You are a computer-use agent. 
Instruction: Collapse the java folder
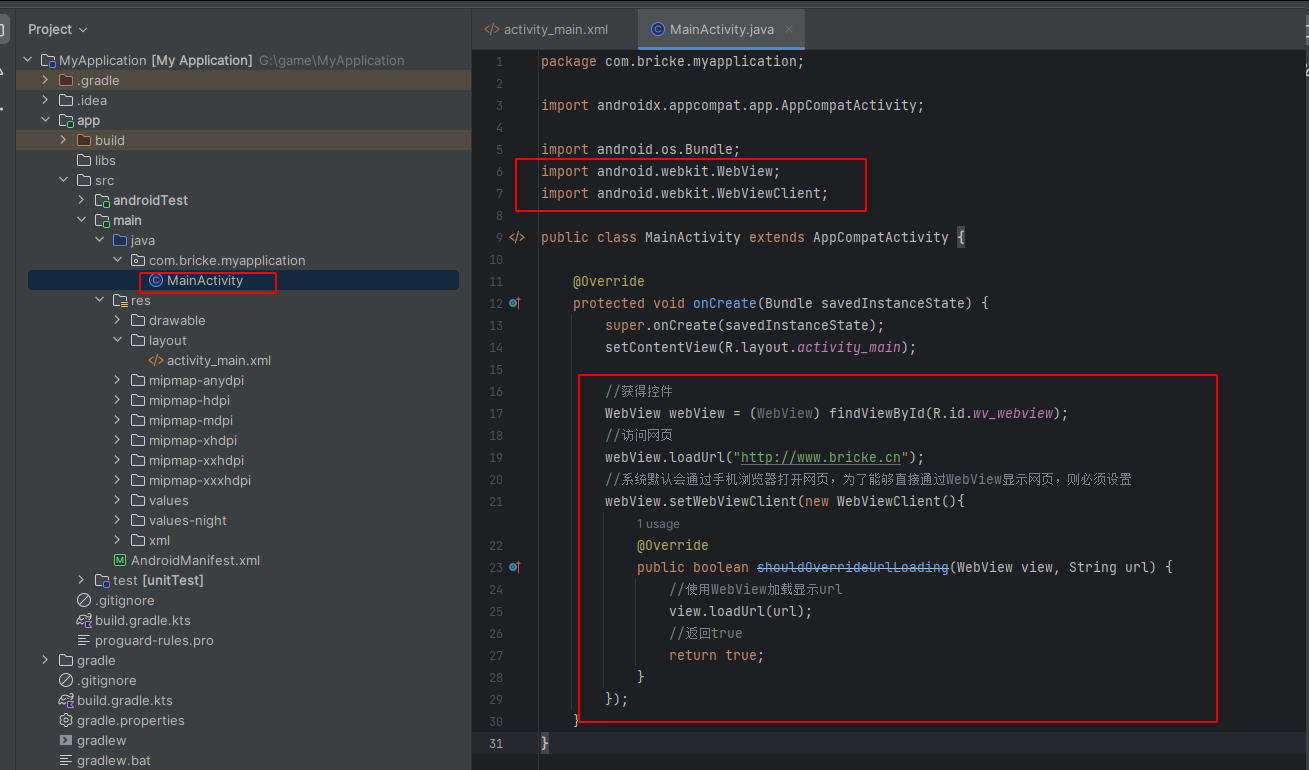tap(100, 240)
